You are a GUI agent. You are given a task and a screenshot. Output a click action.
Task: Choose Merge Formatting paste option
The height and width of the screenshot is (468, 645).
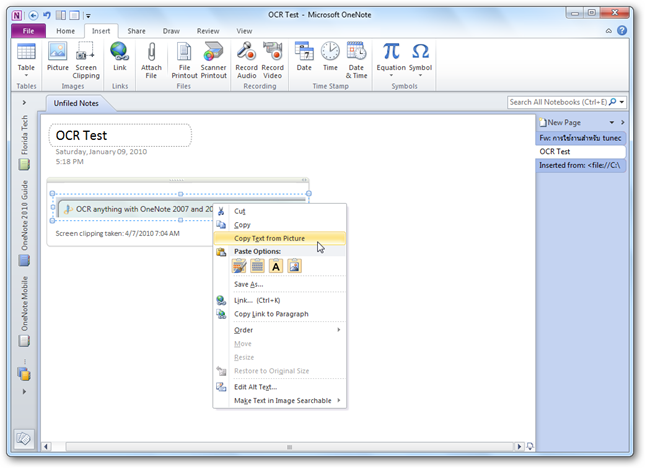pos(258,266)
